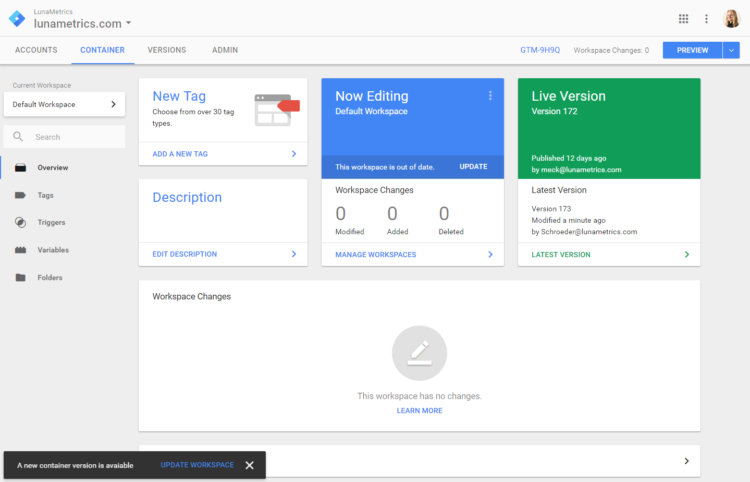Click the Added count of 0
The height and width of the screenshot is (482, 750).
click(x=392, y=214)
